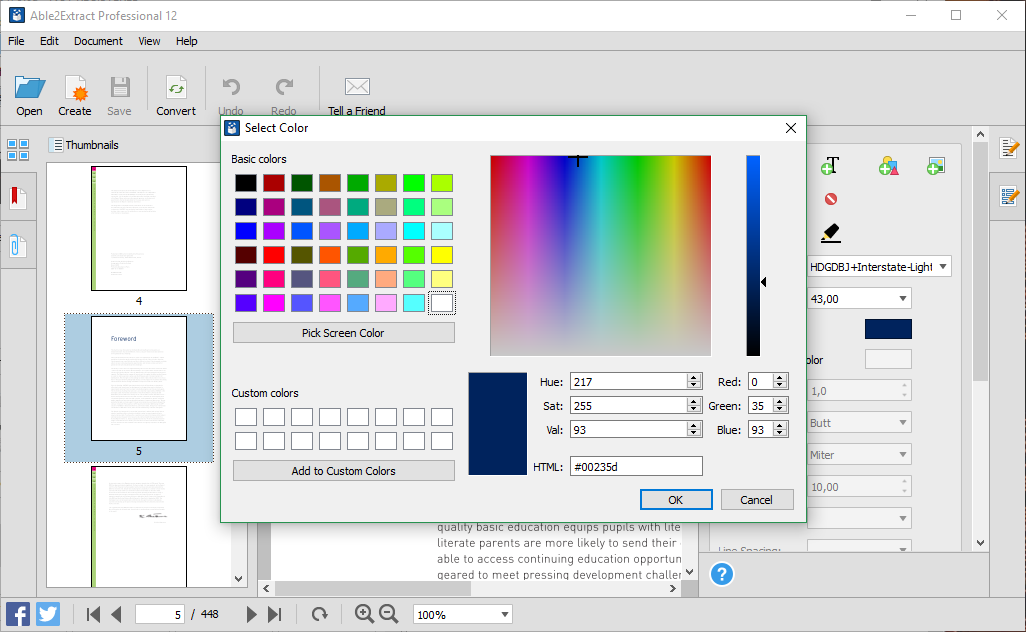Image resolution: width=1026 pixels, height=632 pixels.
Task: Go to next page arrow
Action: 251,614
